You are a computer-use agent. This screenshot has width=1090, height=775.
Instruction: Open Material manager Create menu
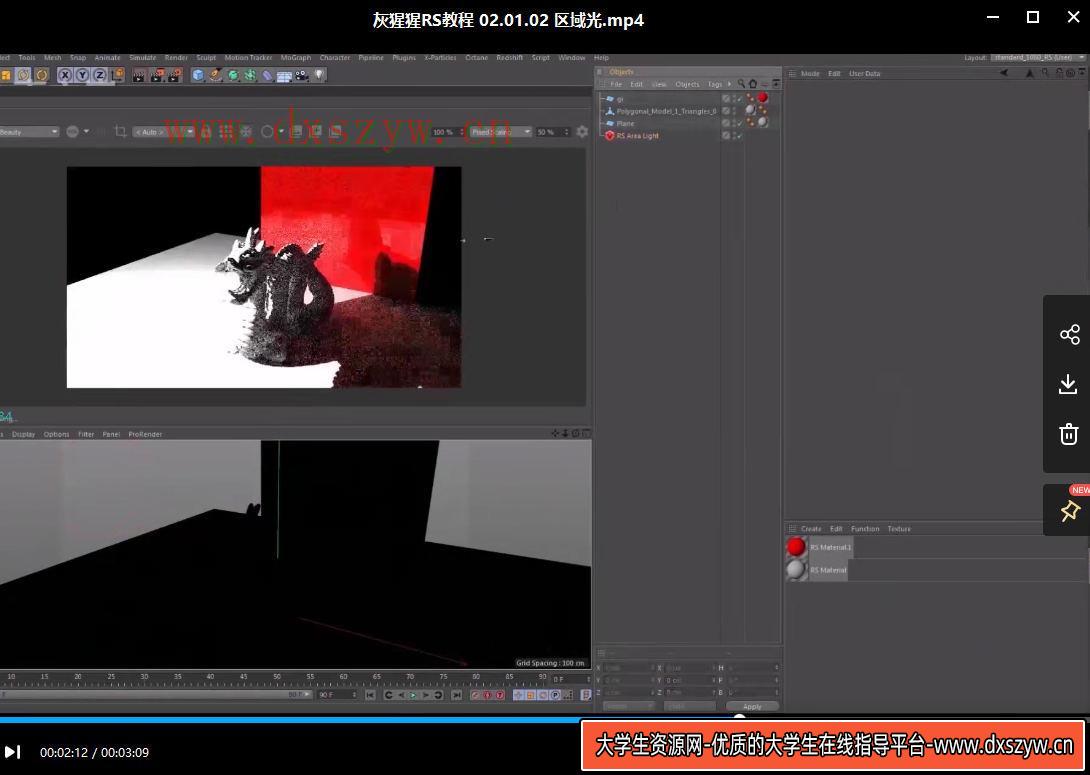pos(811,528)
